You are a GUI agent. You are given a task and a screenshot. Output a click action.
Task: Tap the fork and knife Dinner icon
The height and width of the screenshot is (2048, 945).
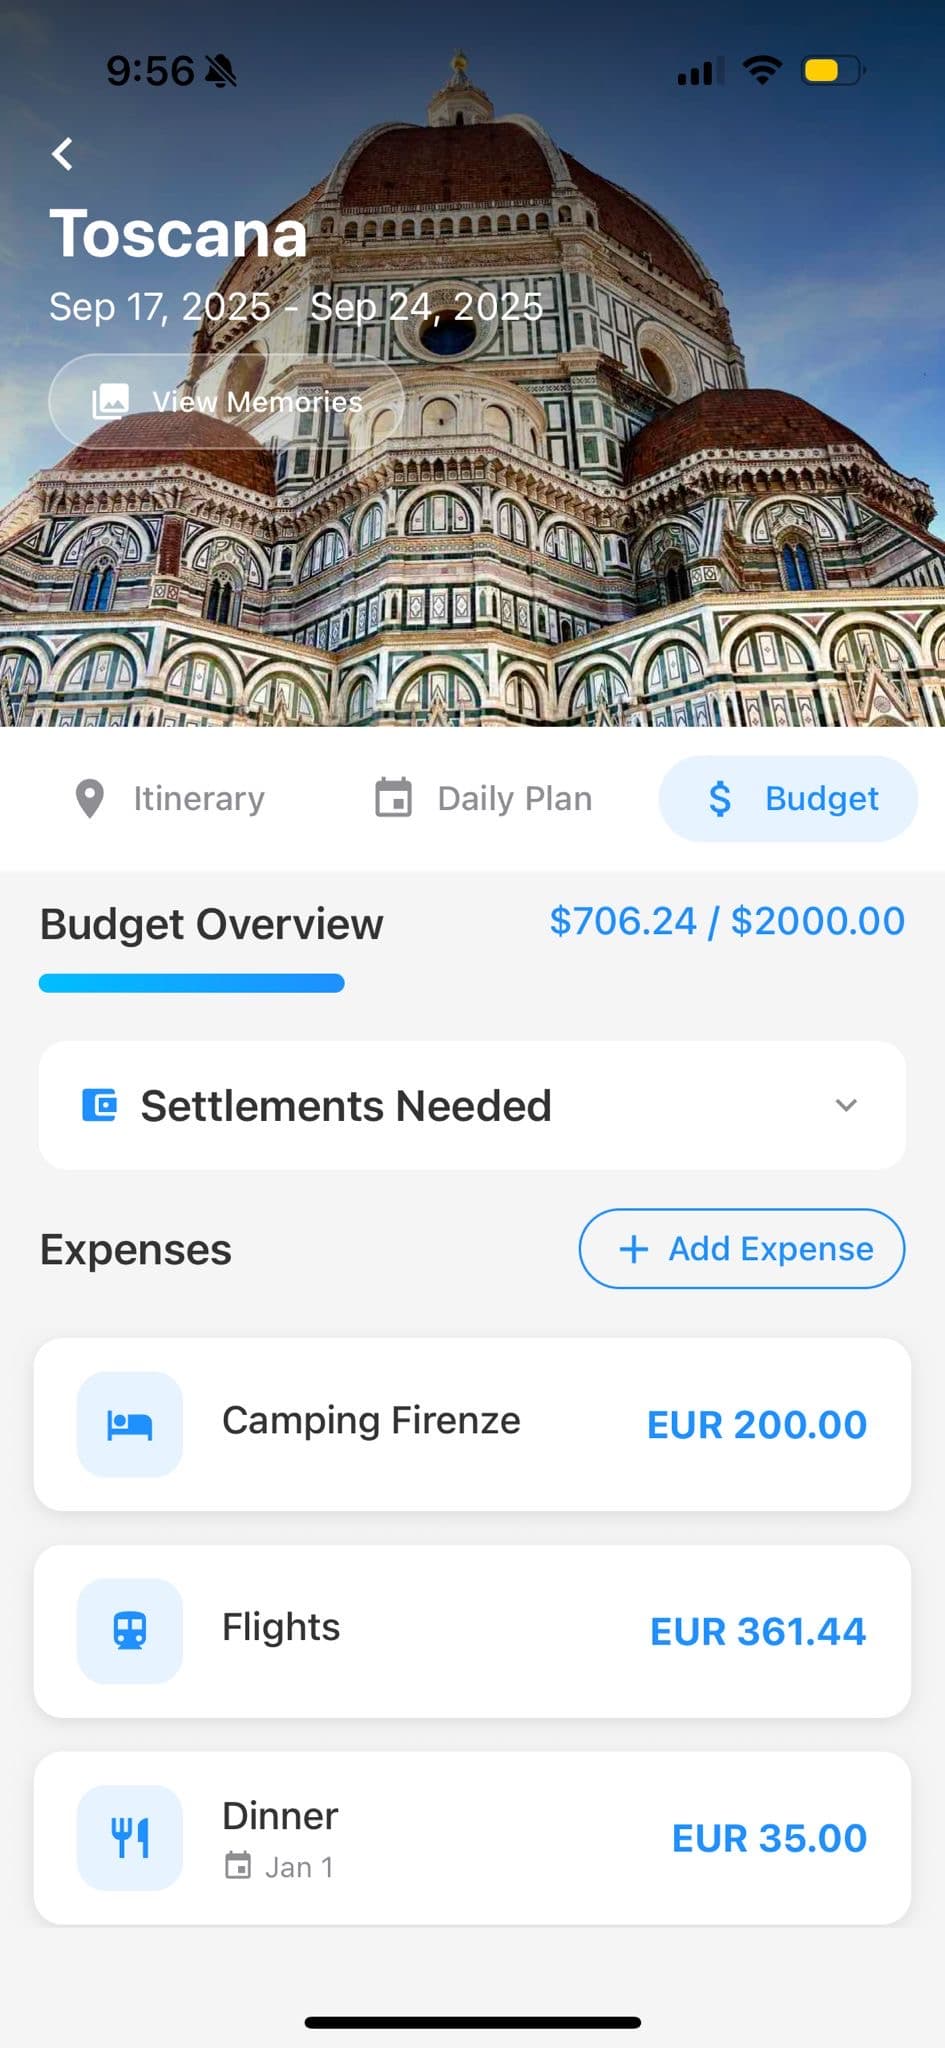click(x=130, y=1838)
